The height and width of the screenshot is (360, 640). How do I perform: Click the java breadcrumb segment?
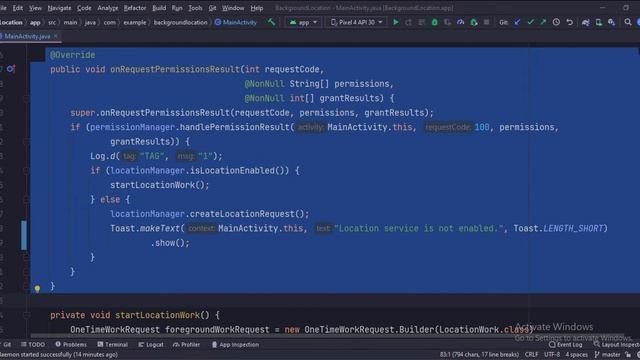point(90,22)
